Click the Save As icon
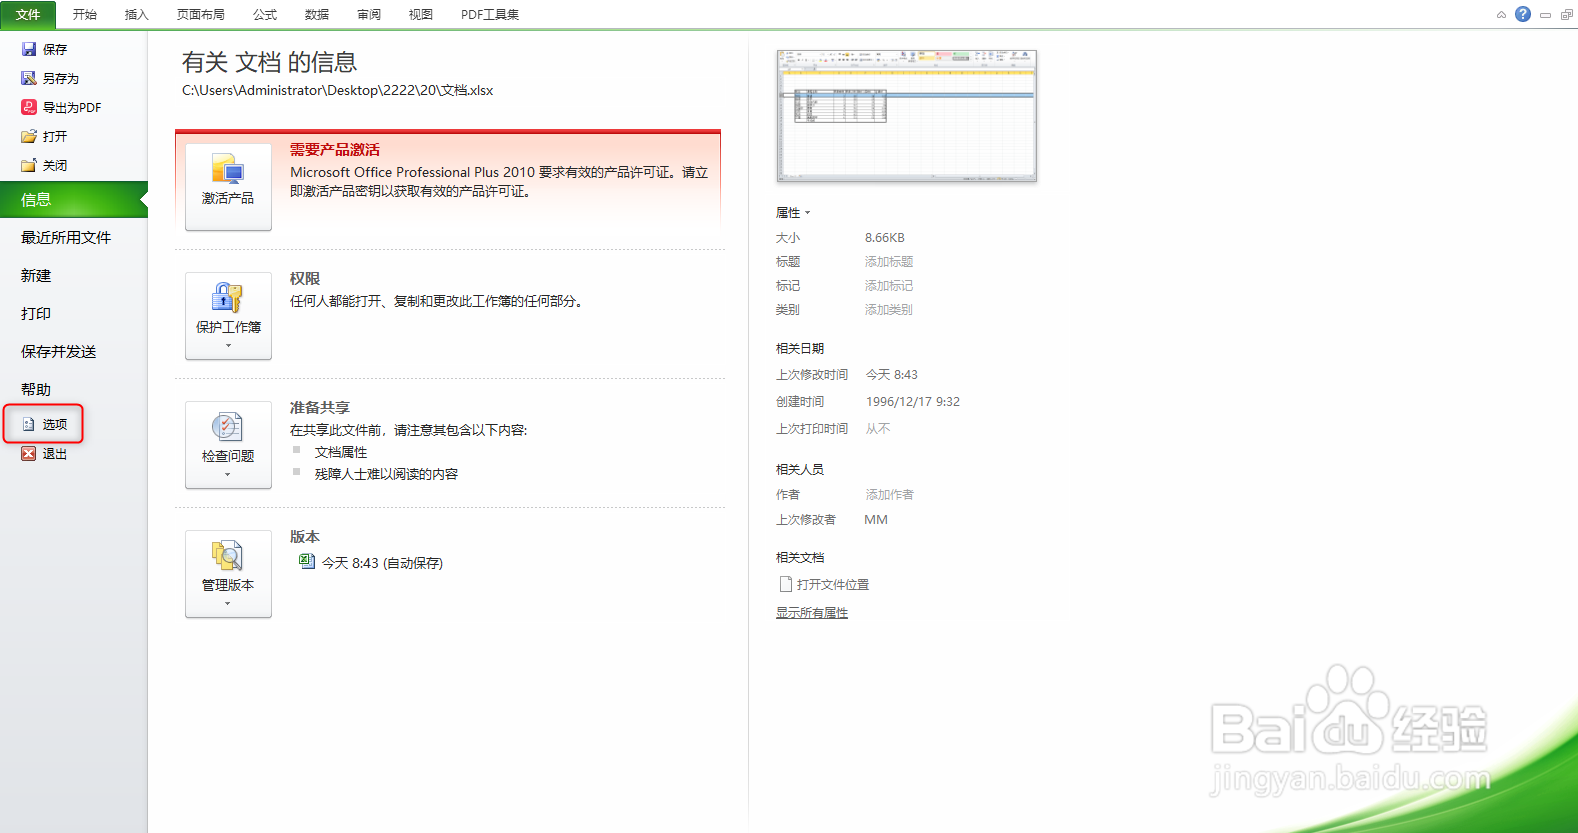Screen dimensions: 1578x833 point(29,78)
